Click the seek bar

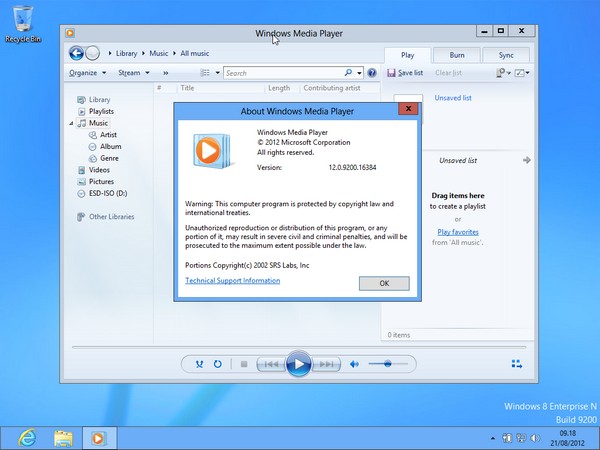click(299, 347)
